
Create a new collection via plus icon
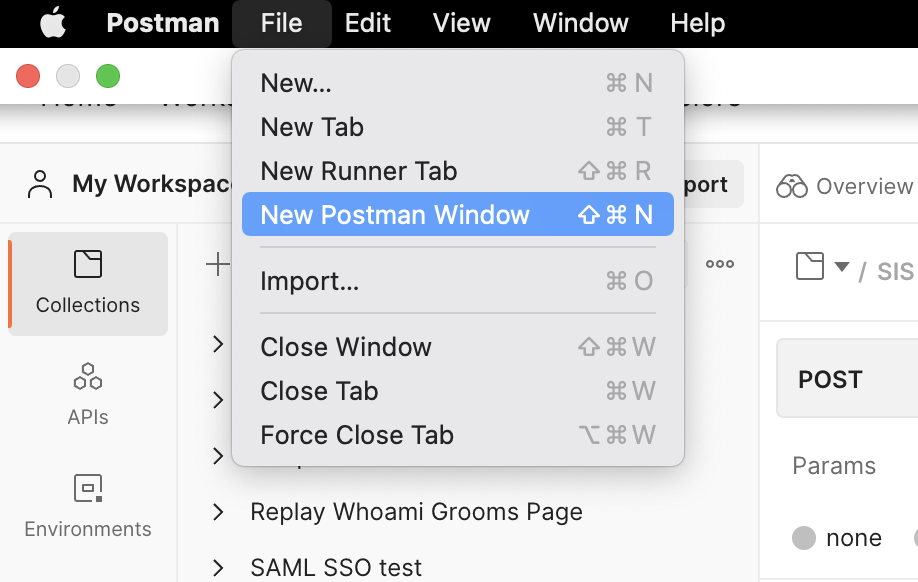219,264
